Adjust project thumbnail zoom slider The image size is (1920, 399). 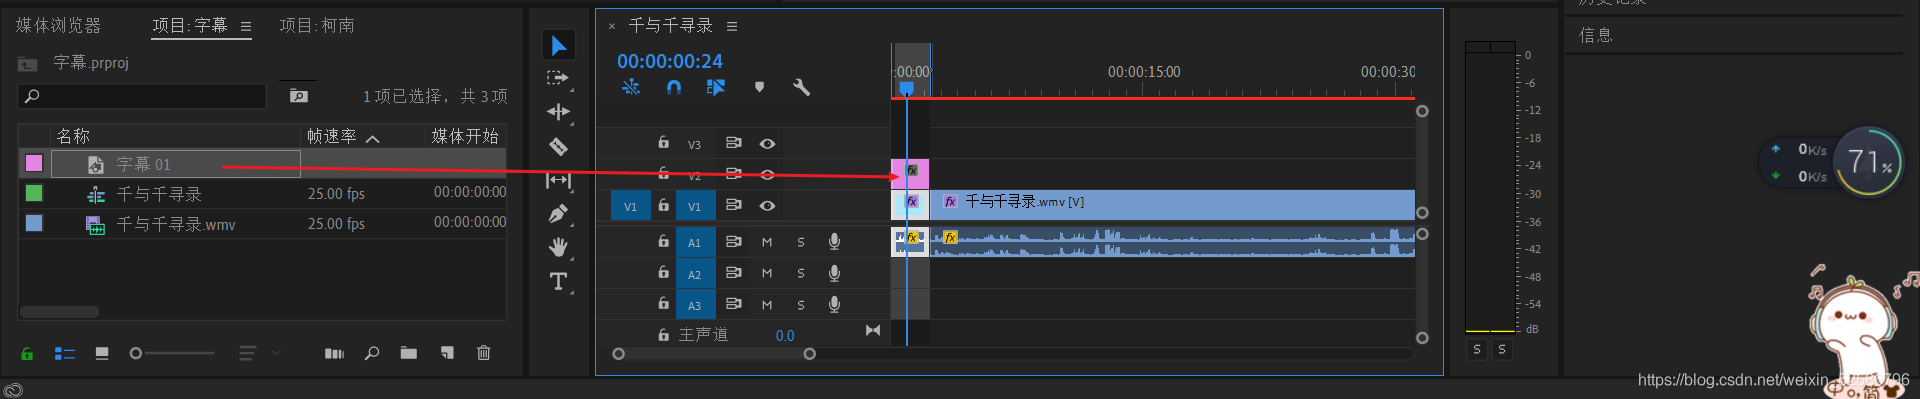point(172,353)
